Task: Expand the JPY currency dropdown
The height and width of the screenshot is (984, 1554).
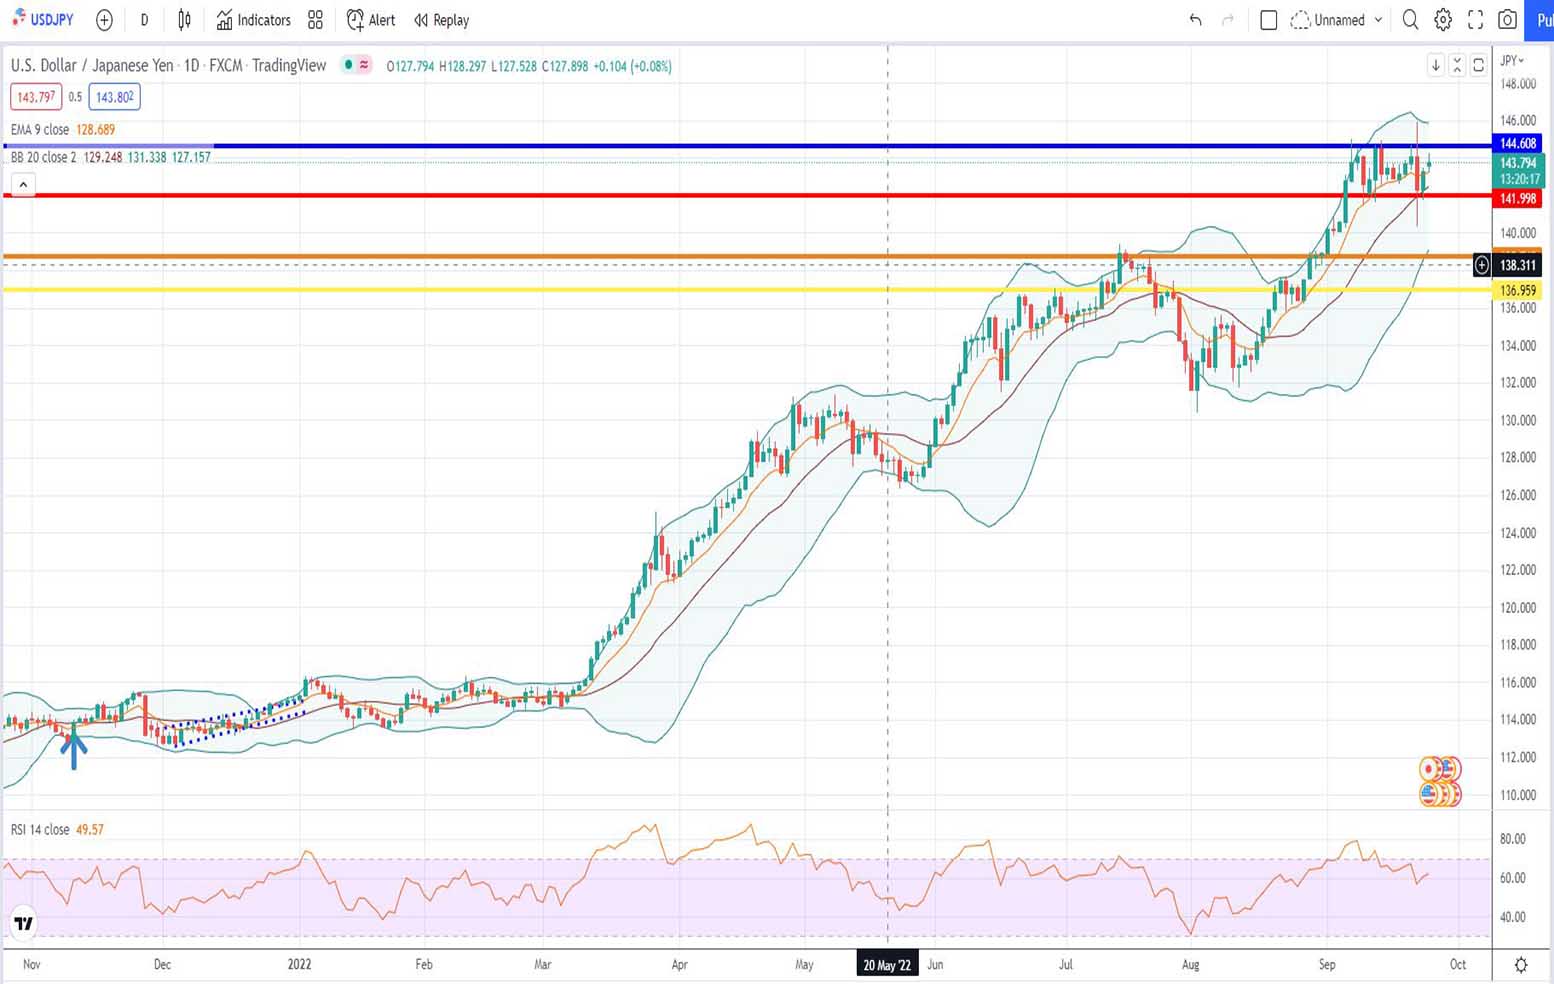Action: (1512, 61)
